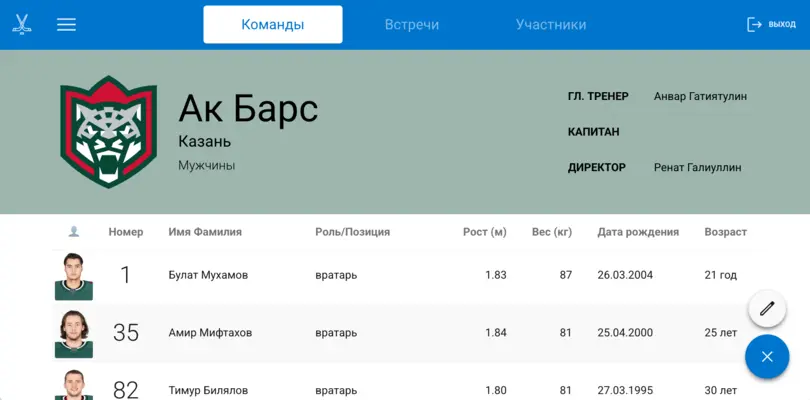The width and height of the screenshot is (810, 400).
Task: Sort by the Вес (кг) column header
Action: pos(552,232)
